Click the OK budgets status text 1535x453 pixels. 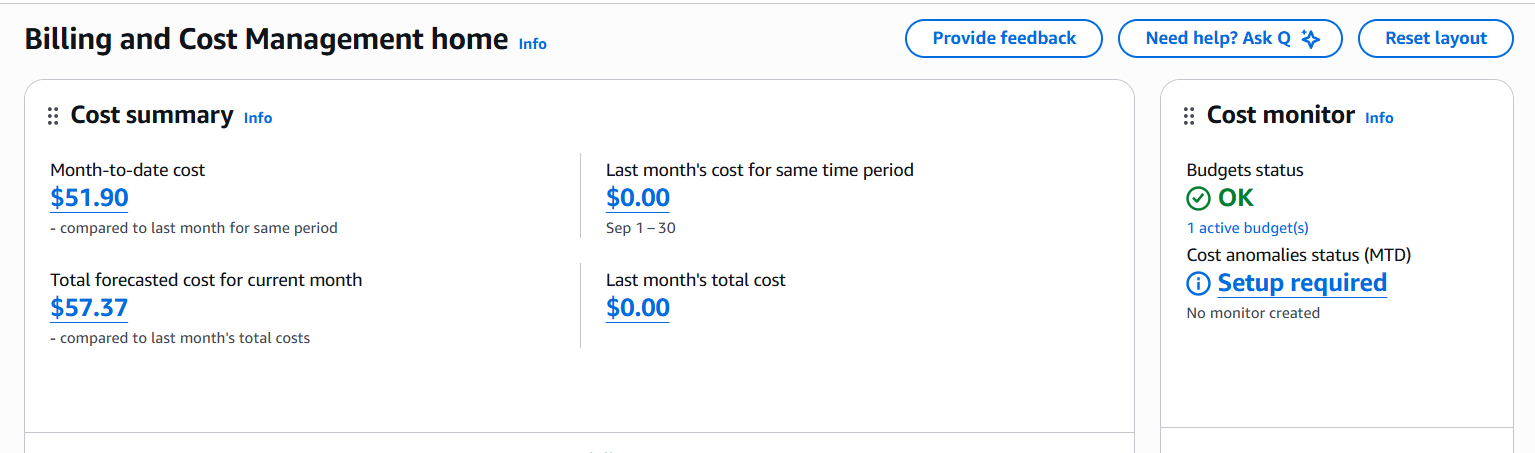click(x=1236, y=198)
